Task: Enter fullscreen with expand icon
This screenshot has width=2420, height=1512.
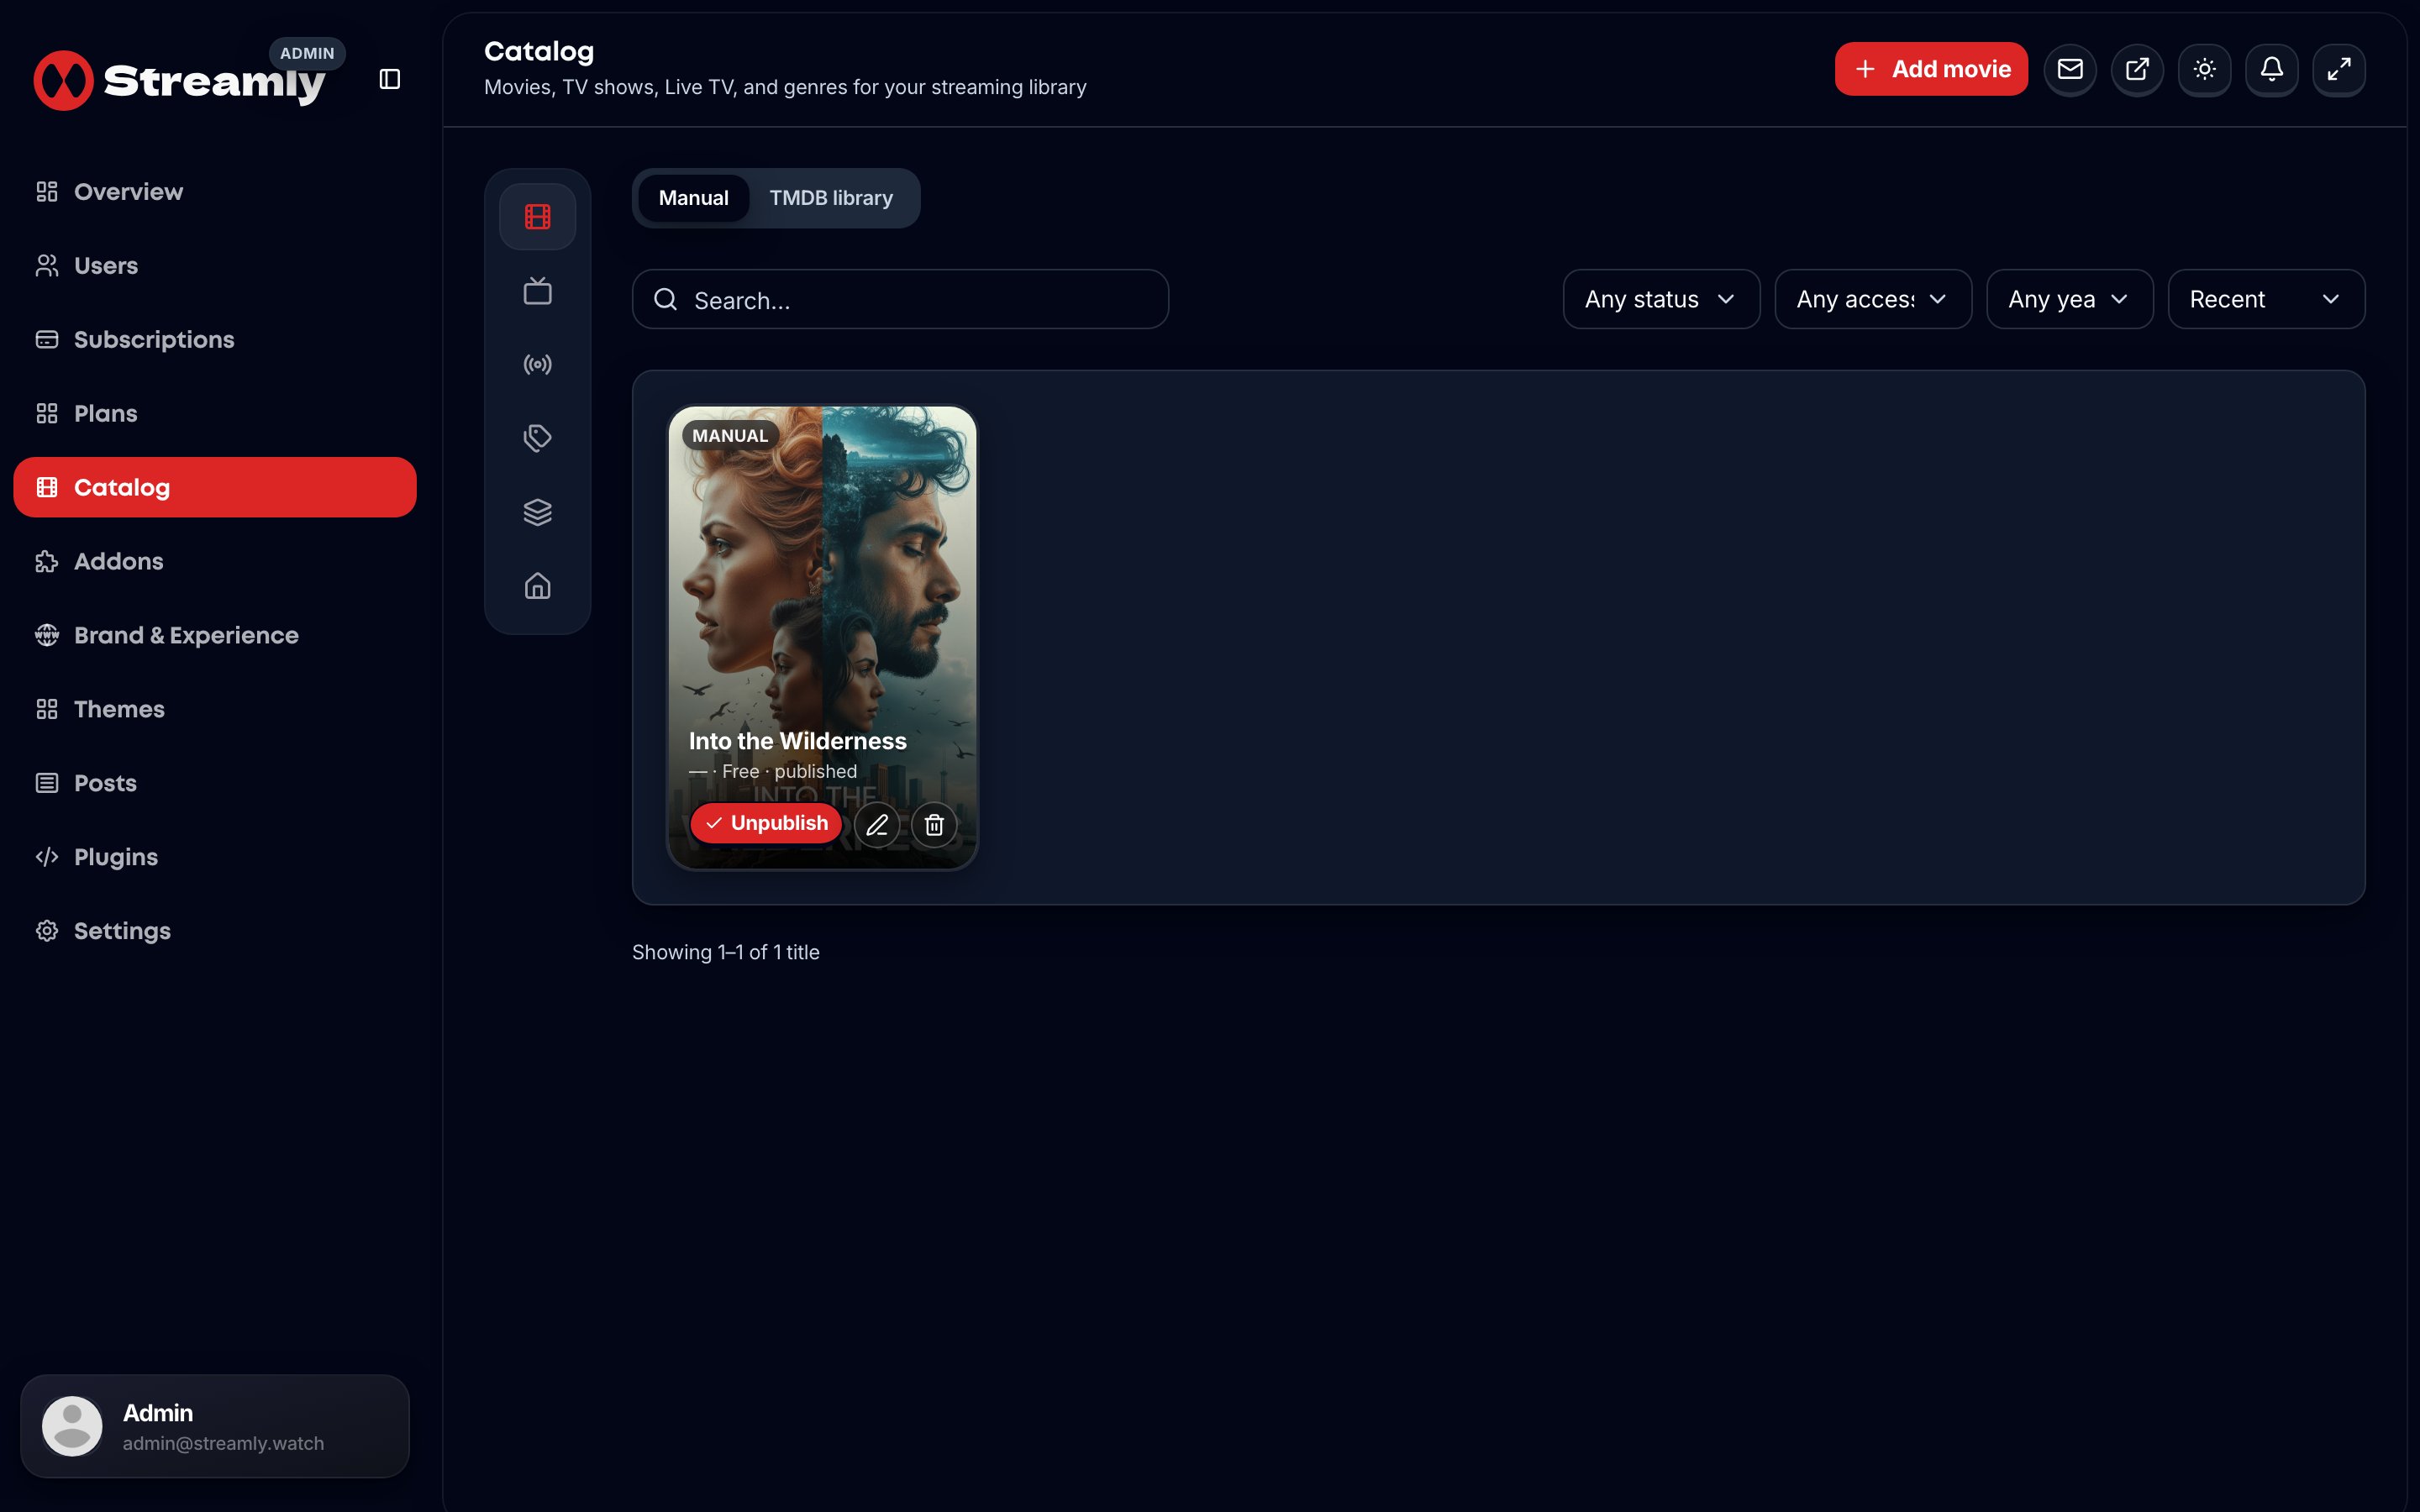Action: 2338,69
